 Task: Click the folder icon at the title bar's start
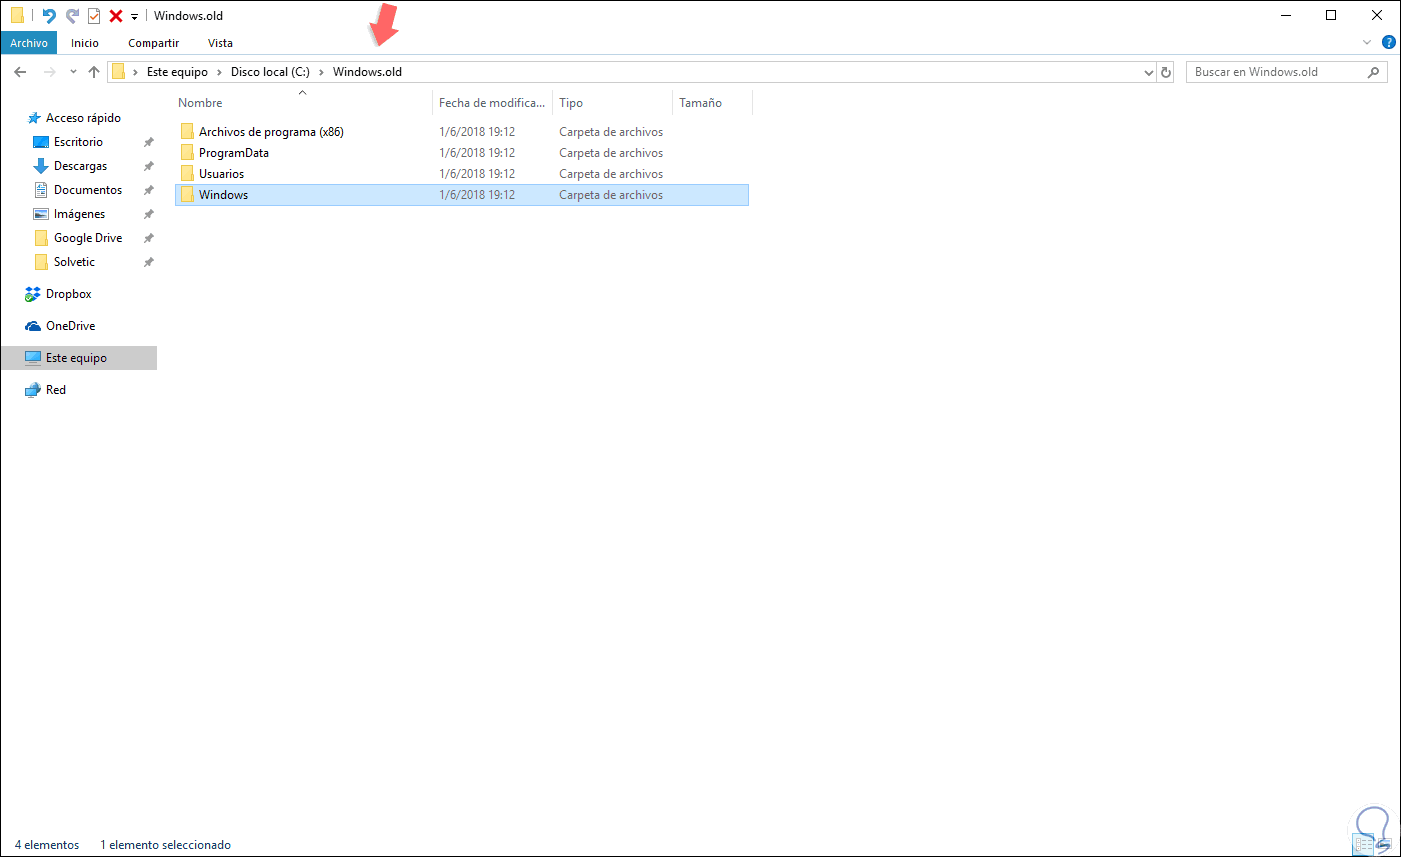[x=17, y=16]
